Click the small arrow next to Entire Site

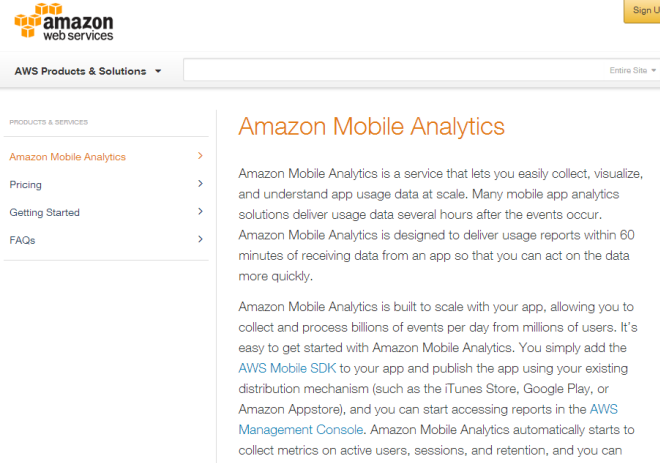[654, 71]
